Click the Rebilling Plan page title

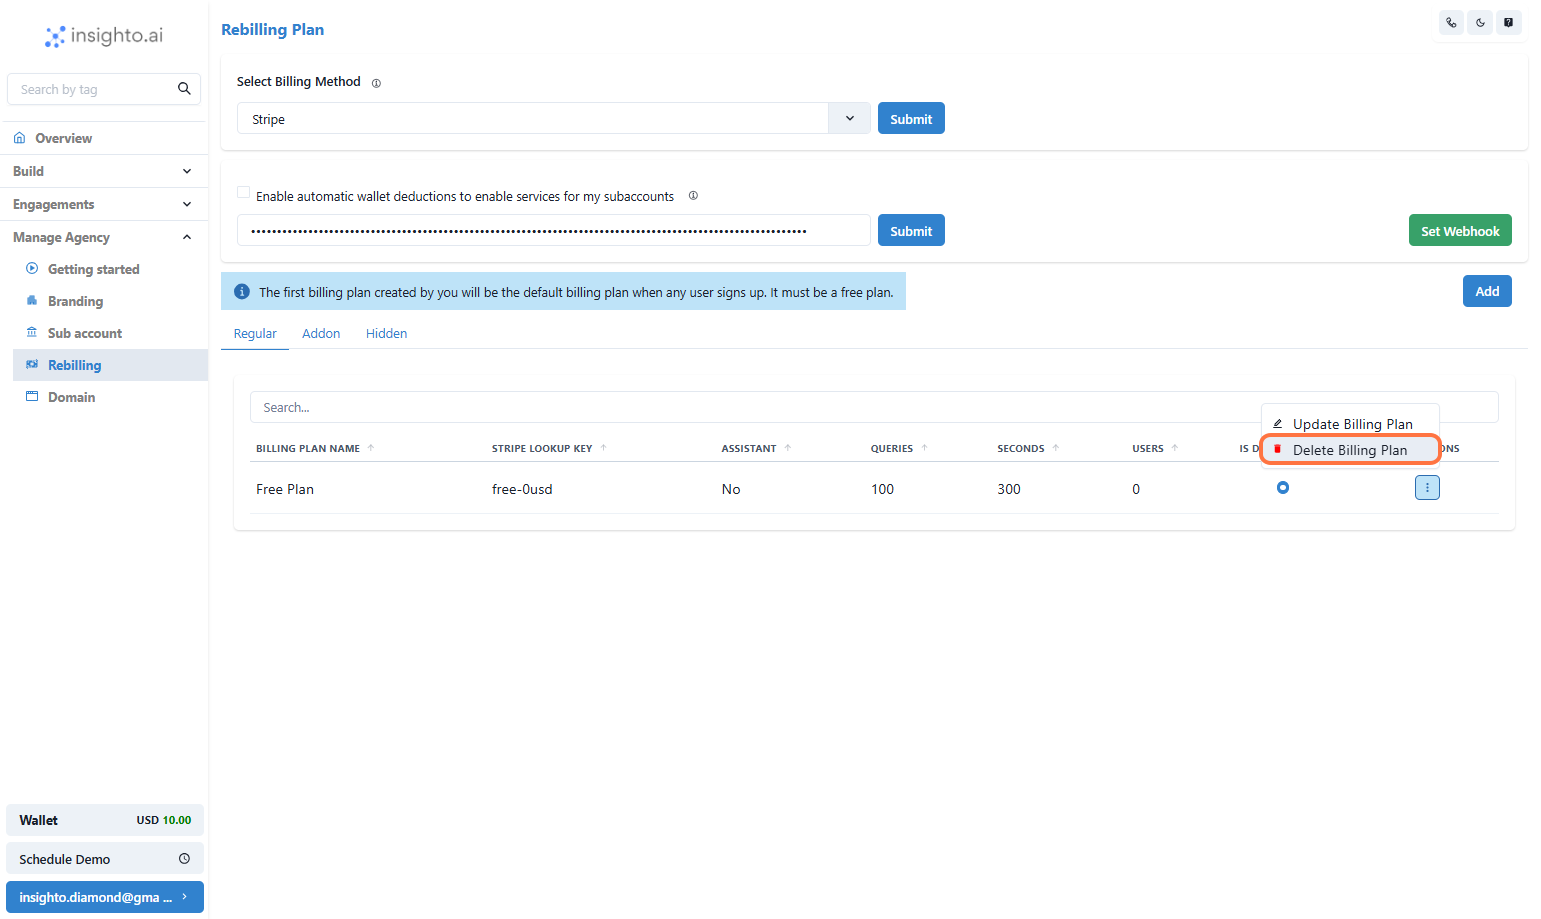click(x=272, y=30)
